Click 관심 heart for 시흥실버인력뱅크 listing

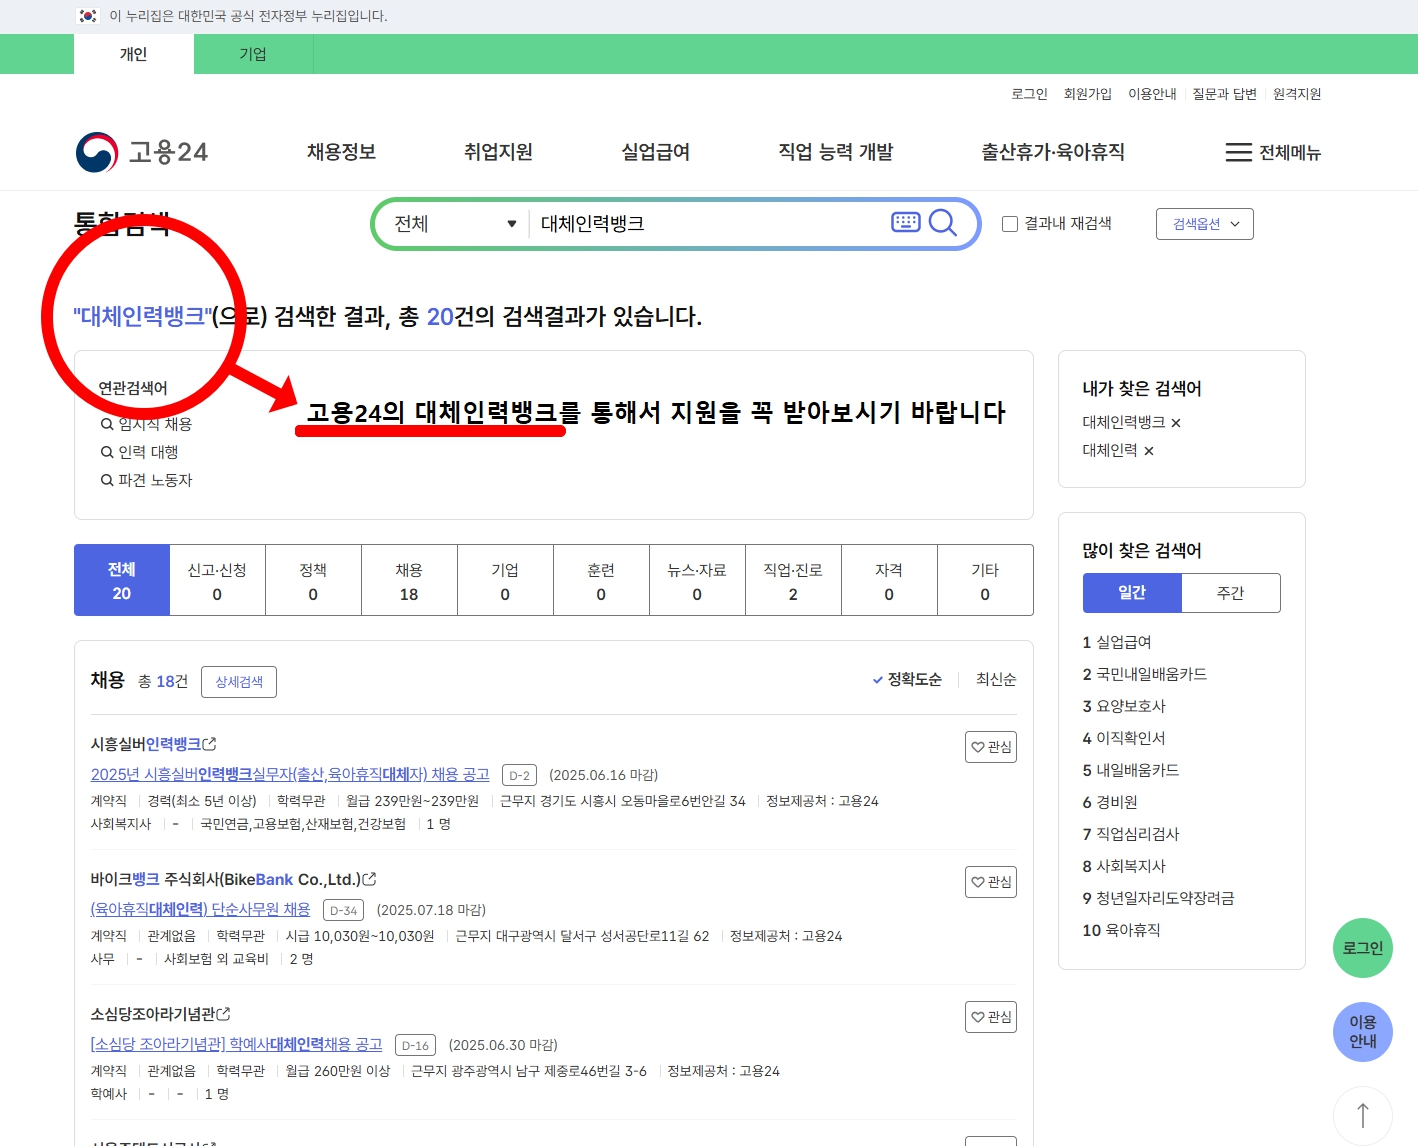[990, 747]
